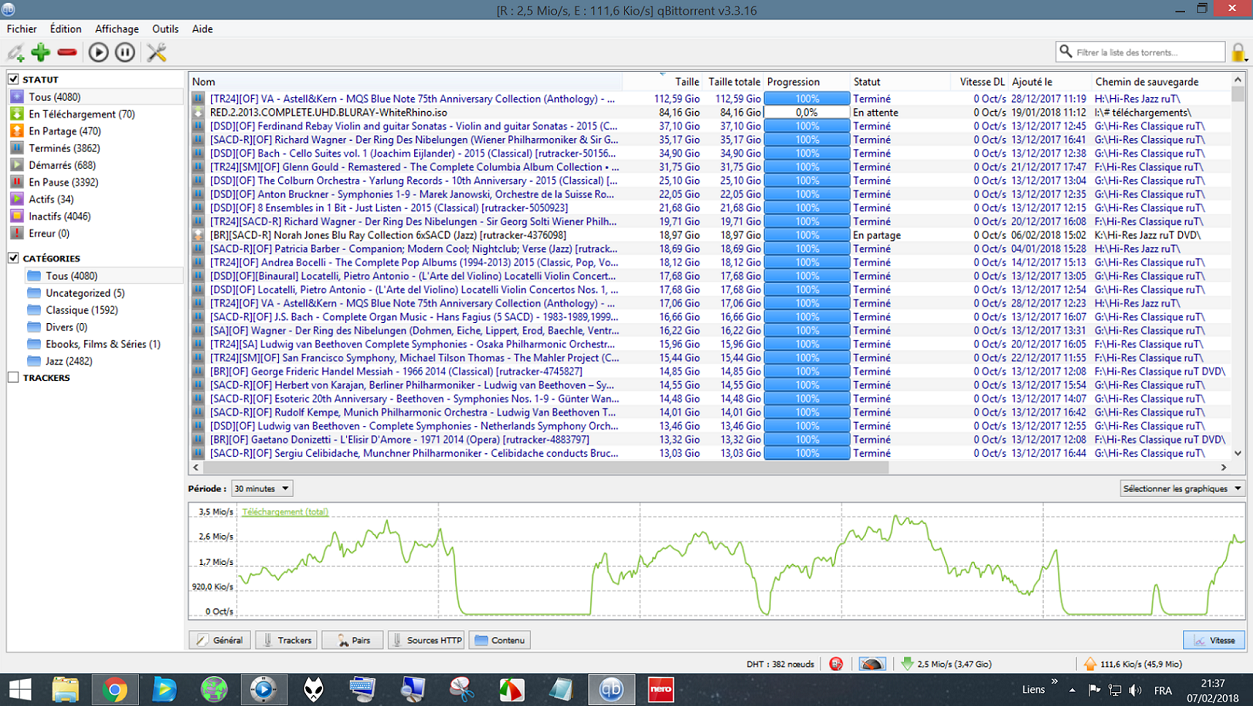Viewport: 1253px width, 706px height.
Task: Select the 'En Téléchargement (70)' filter icon
Action: [x=17, y=114]
